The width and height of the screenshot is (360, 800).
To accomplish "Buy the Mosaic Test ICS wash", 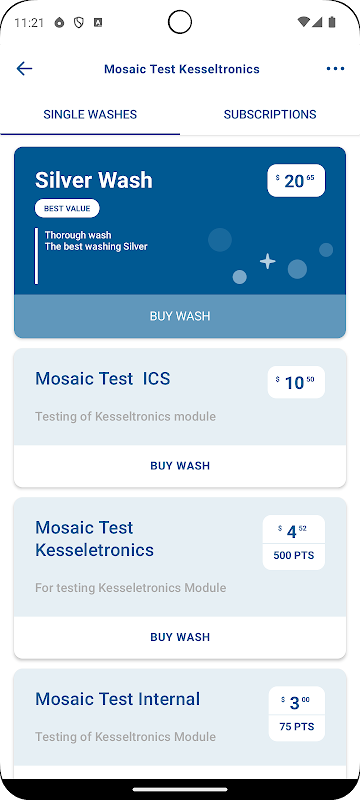I will 180,465.
